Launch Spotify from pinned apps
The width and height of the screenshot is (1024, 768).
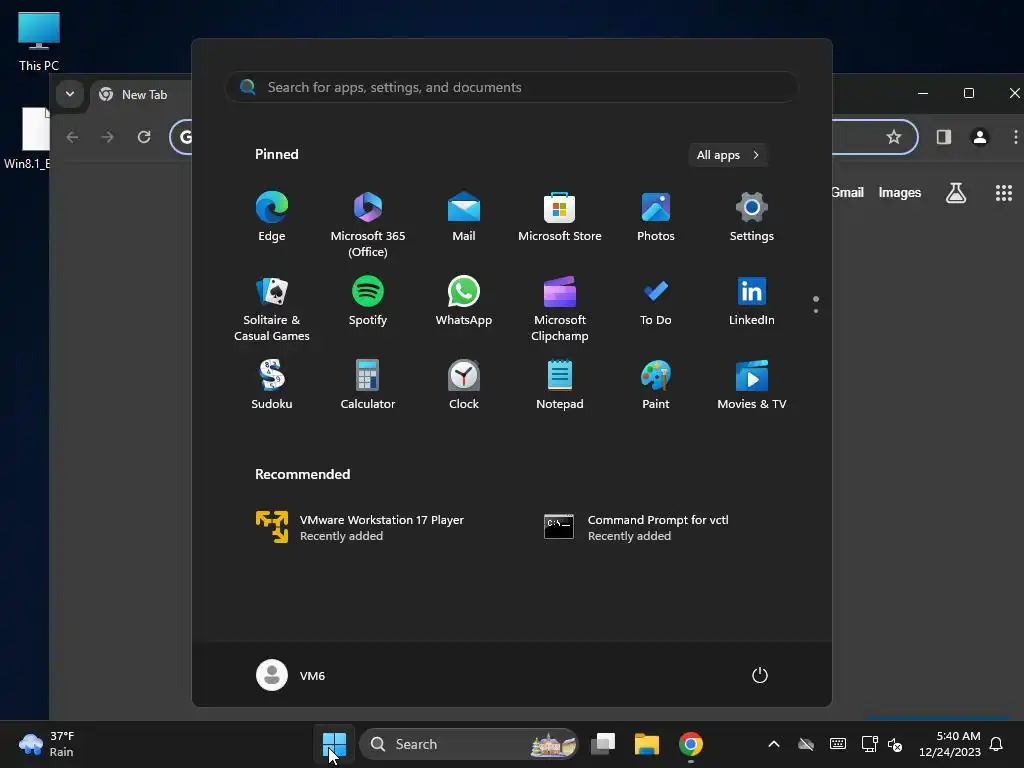click(x=368, y=301)
